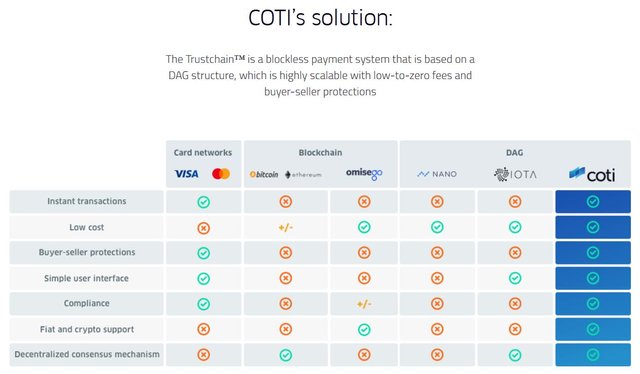Click the omisego +/- mark in Compliance row

coord(364,304)
